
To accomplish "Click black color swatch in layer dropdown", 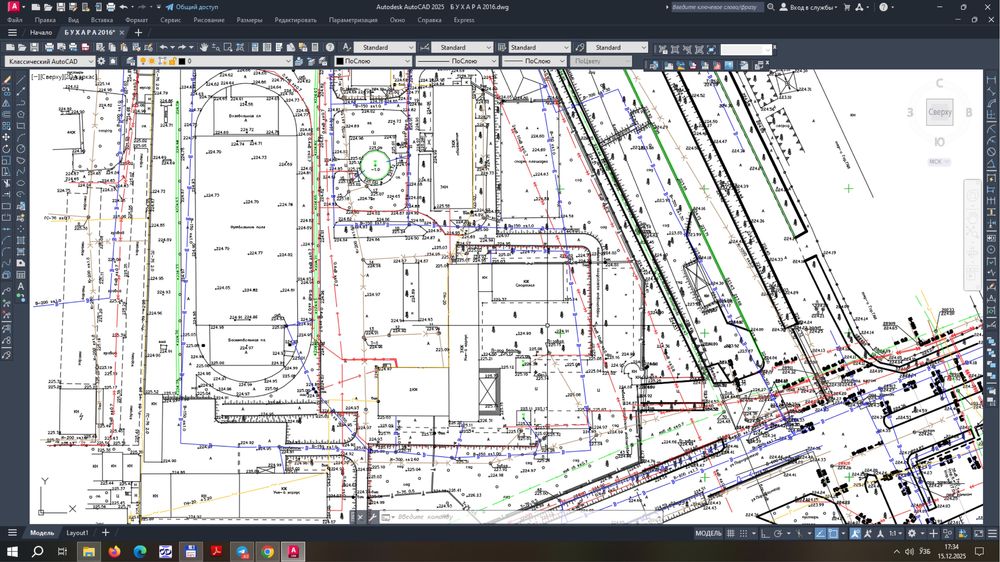I will point(182,61).
